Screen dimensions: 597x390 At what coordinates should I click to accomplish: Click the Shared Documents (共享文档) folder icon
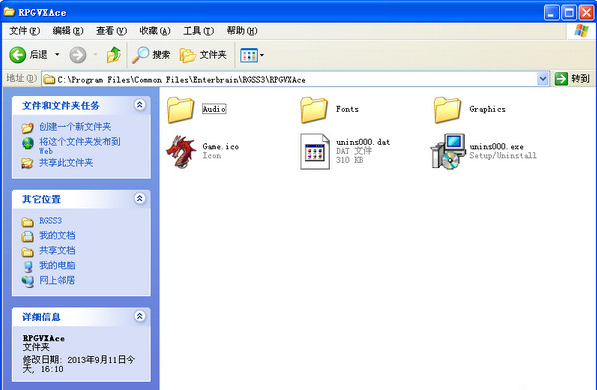pyautogui.click(x=27, y=251)
